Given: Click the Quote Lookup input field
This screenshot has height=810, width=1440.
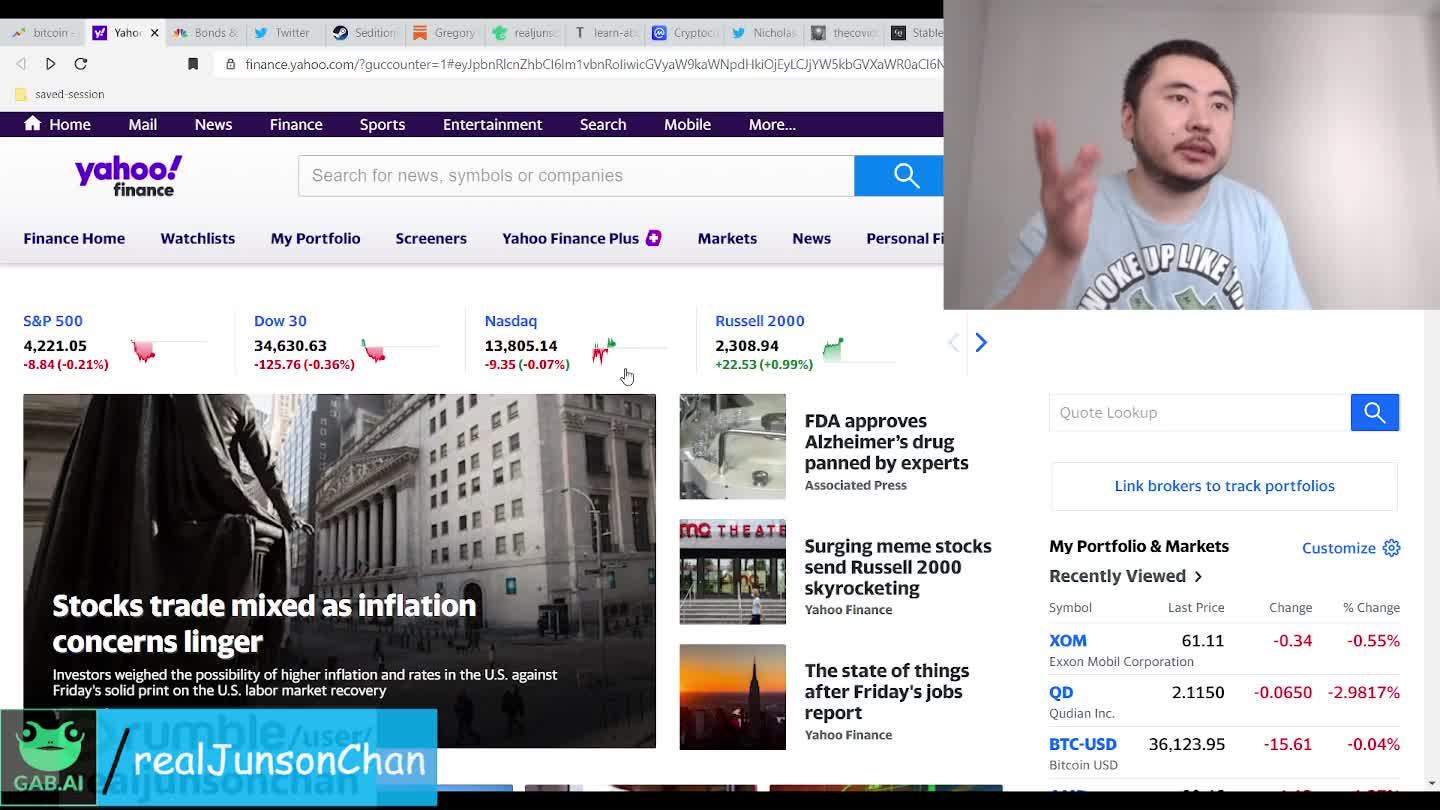Looking at the screenshot, I should [x=1200, y=412].
